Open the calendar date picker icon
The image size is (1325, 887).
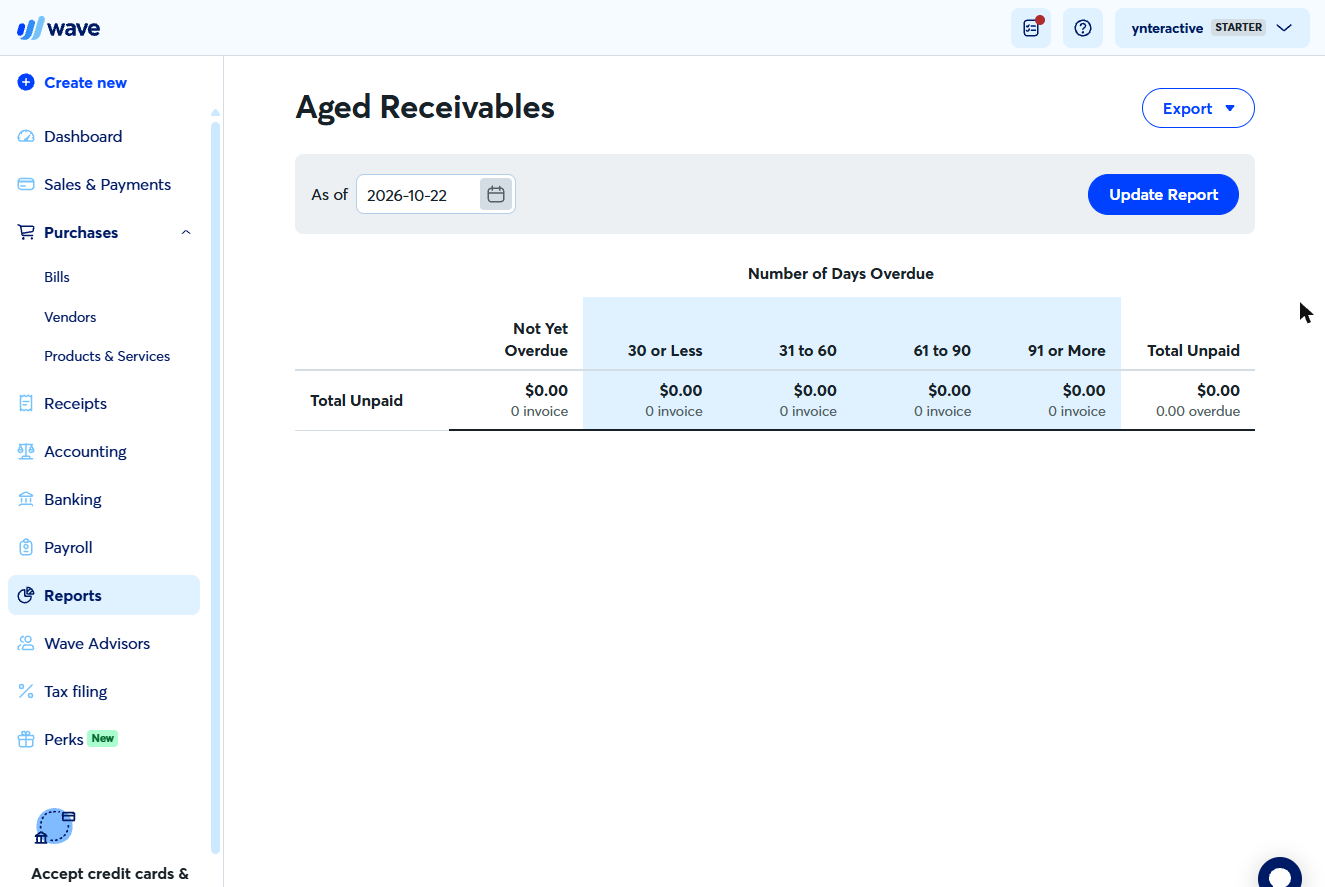(x=496, y=194)
